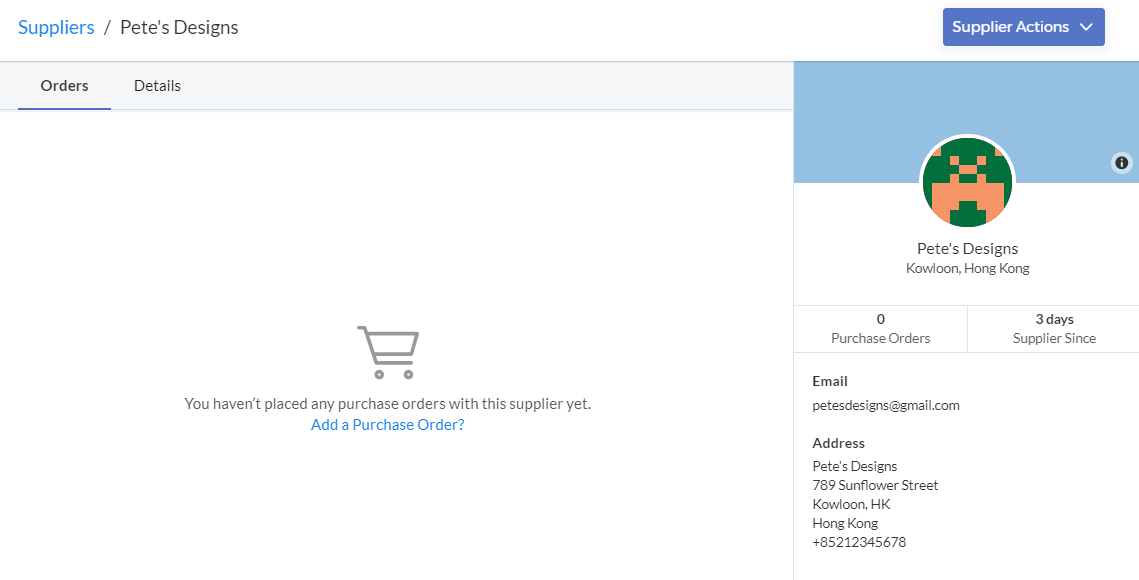Viewport: 1139px width, 580px height.
Task: Click the Email section heading
Action: (x=830, y=381)
